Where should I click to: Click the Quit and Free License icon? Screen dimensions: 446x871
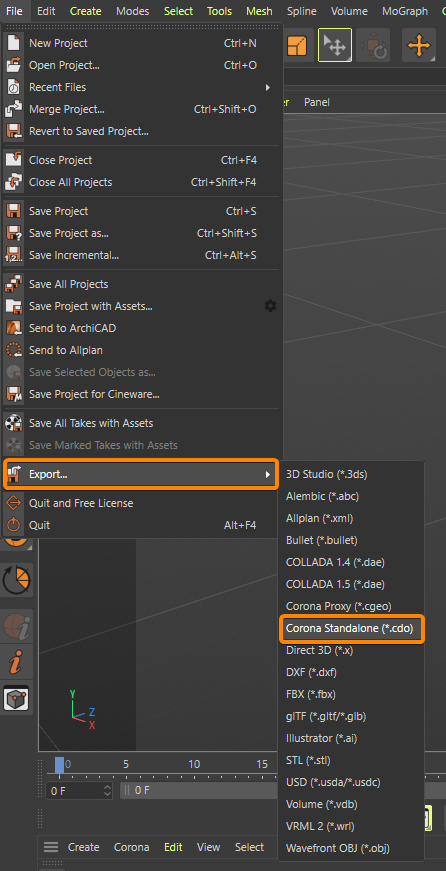tap(13, 503)
